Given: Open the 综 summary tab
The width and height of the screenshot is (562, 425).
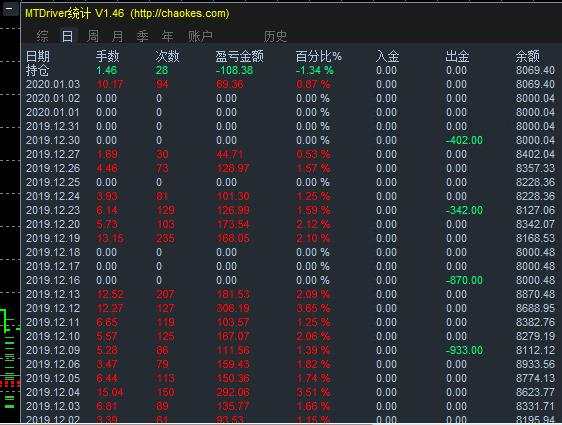Looking at the screenshot, I should pyautogui.click(x=43, y=36).
